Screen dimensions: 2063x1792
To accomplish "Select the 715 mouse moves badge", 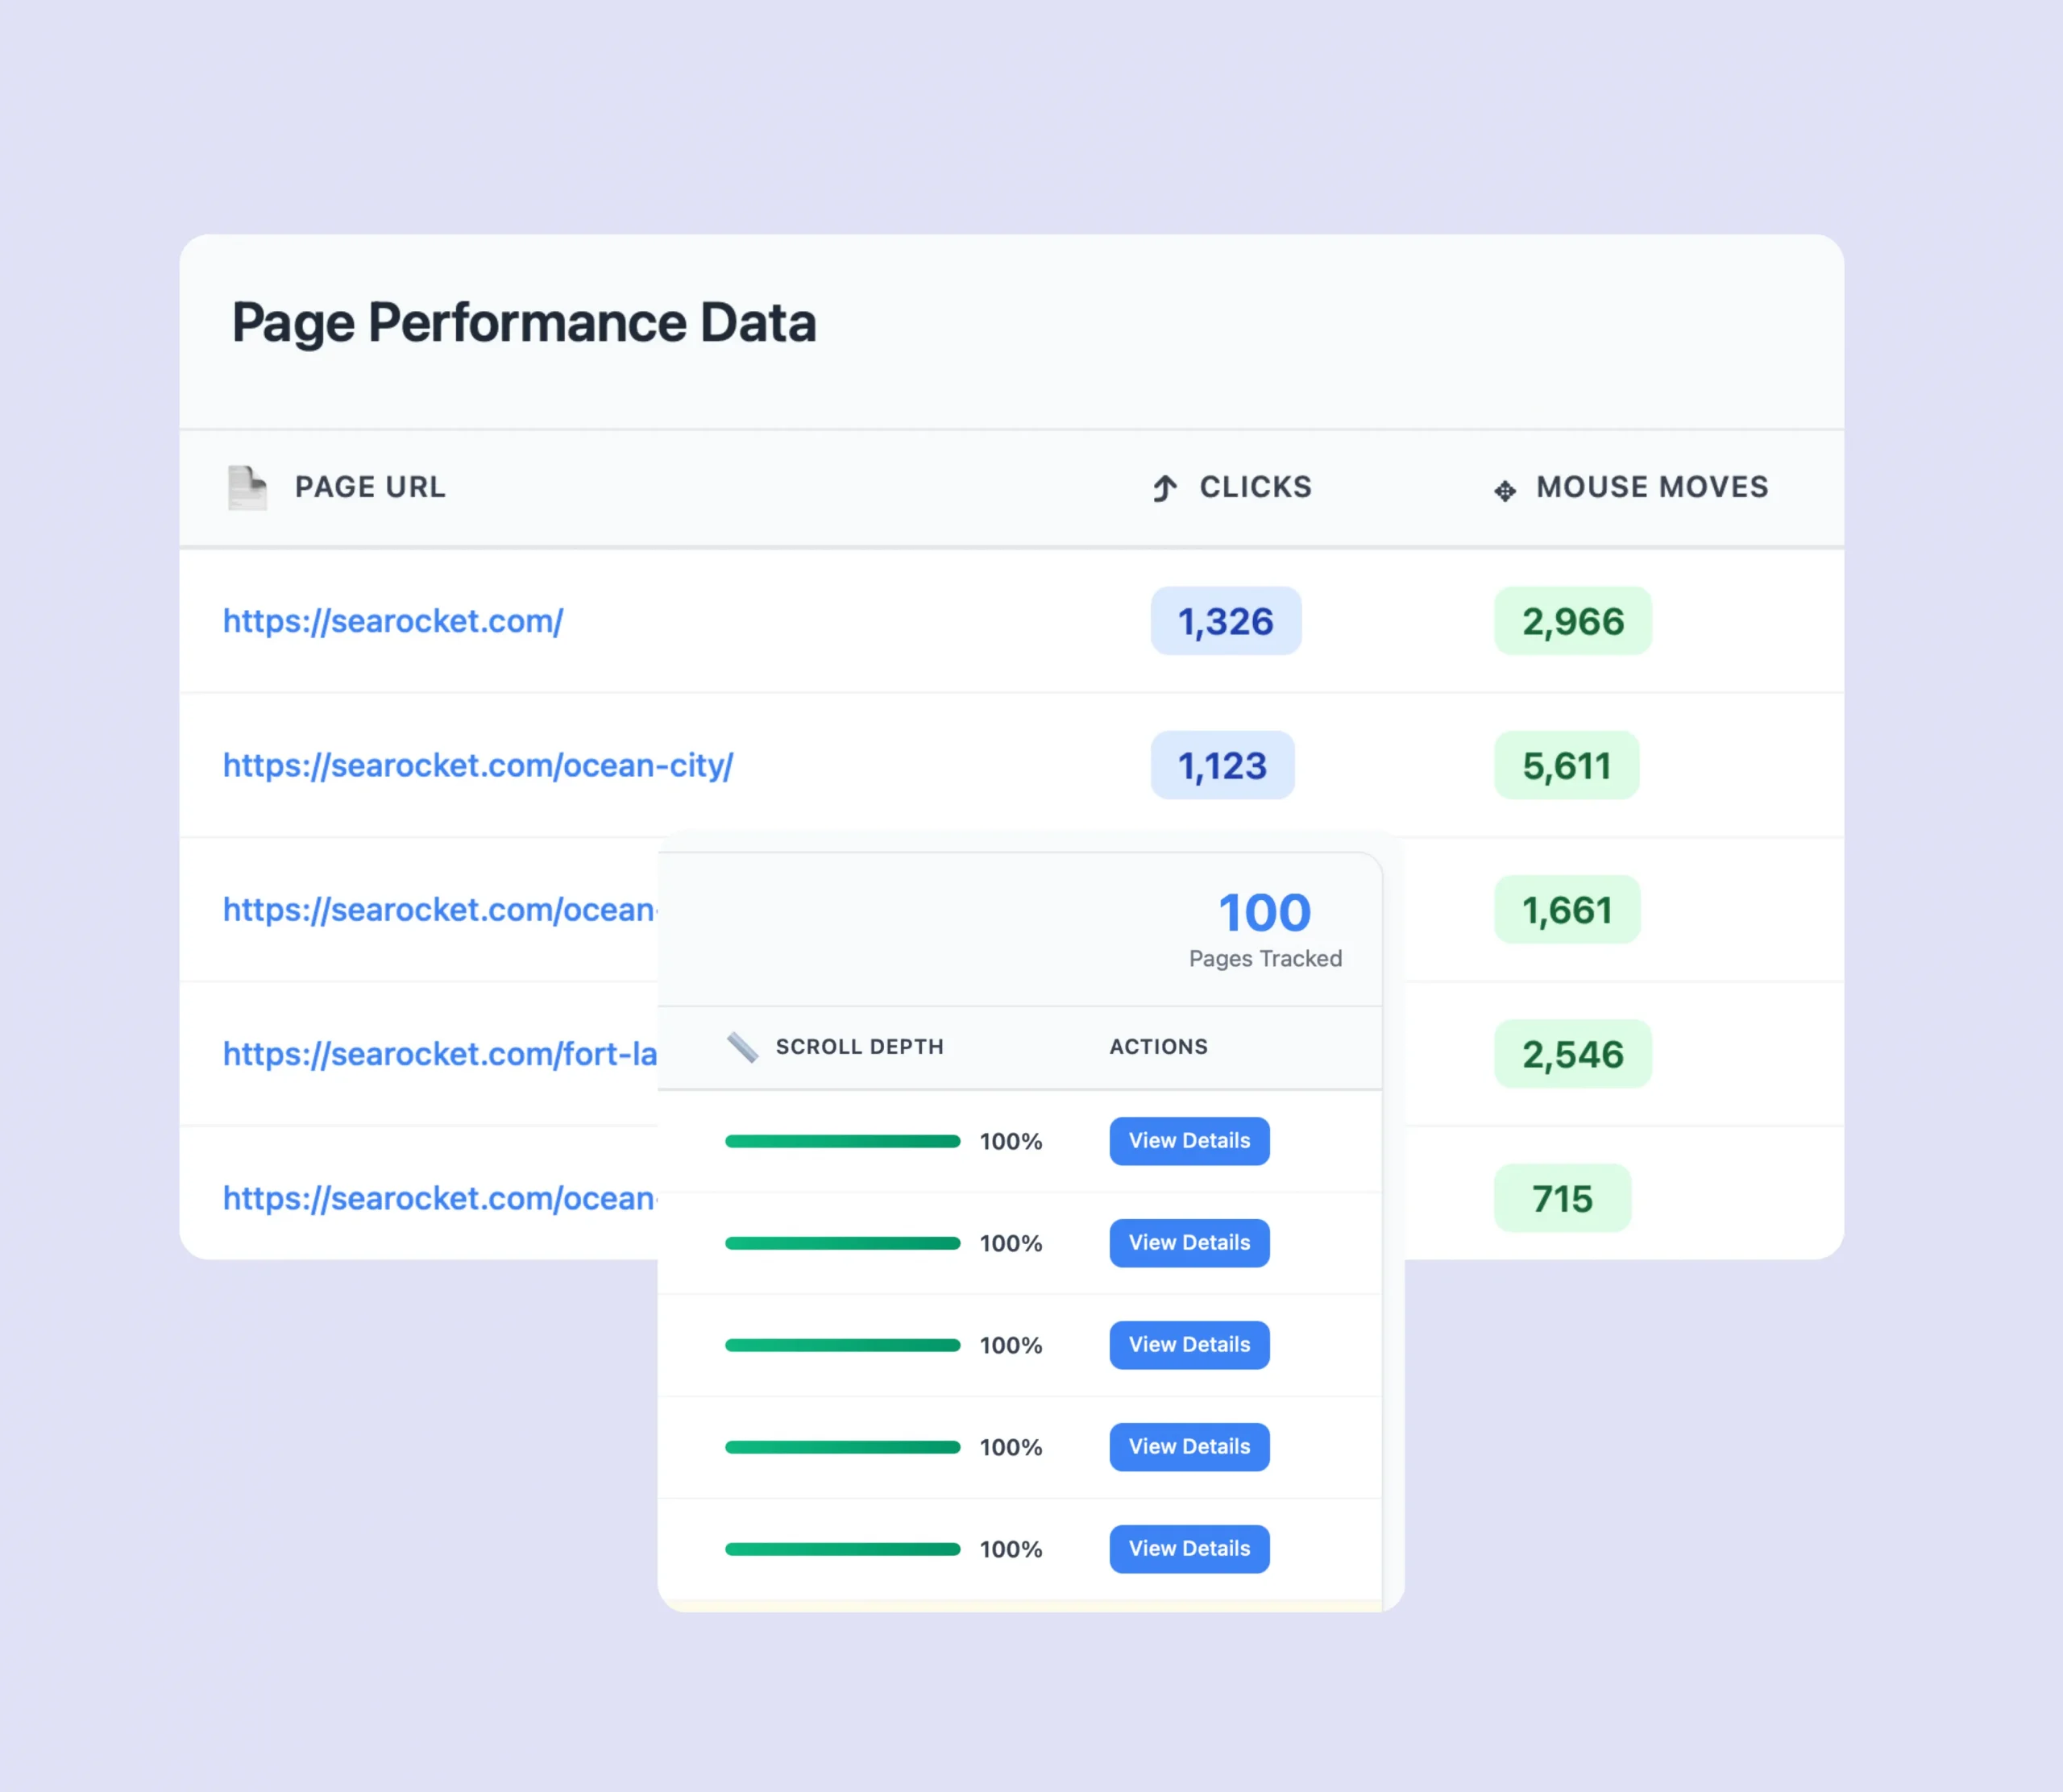I will click(x=1562, y=1199).
